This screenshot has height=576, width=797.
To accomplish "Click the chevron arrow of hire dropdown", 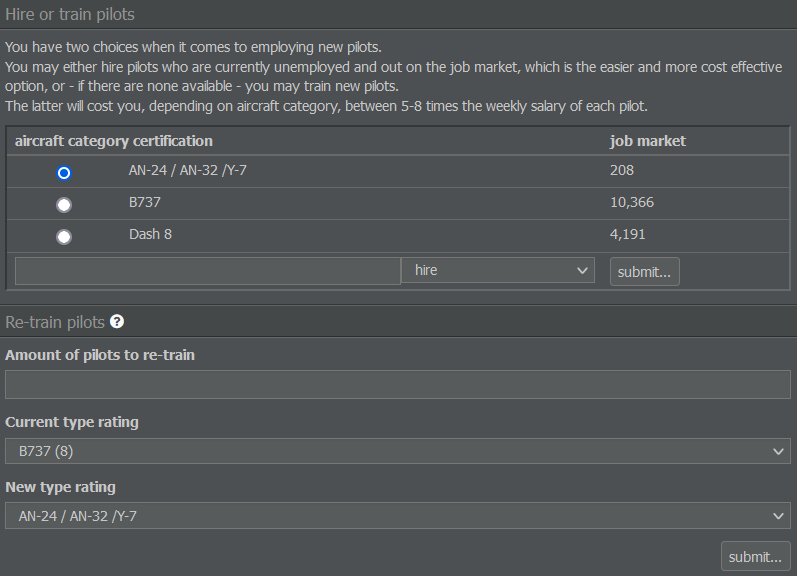I will tap(583, 270).
